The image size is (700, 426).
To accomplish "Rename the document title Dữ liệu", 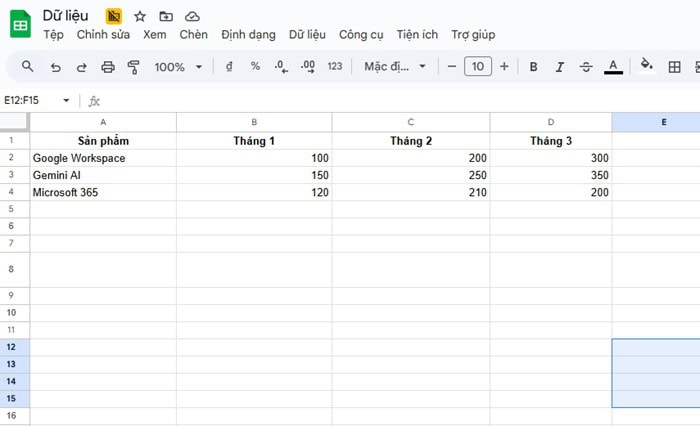I will tap(66, 16).
